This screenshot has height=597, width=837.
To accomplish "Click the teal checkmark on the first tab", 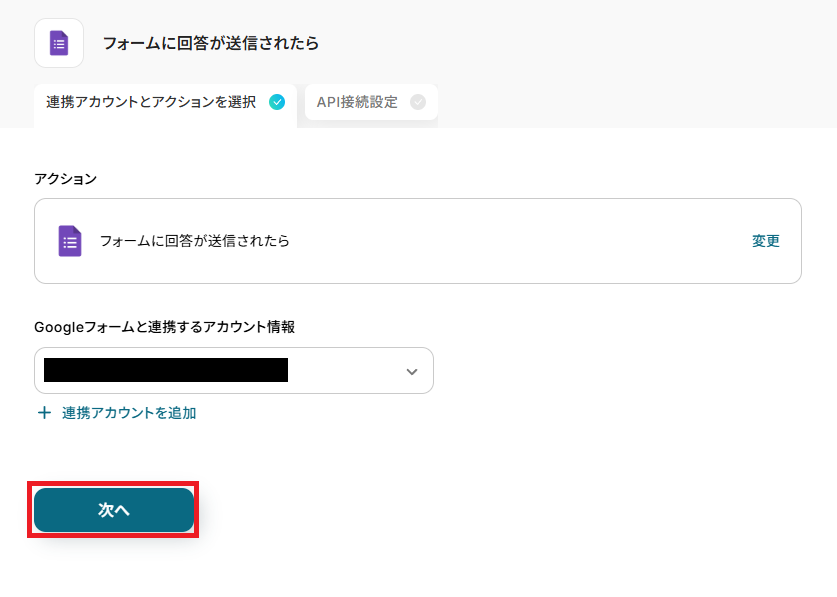I will (277, 102).
